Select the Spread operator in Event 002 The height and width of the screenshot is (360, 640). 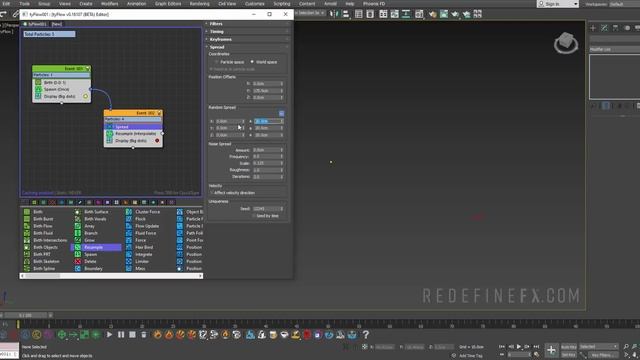tap(133, 127)
